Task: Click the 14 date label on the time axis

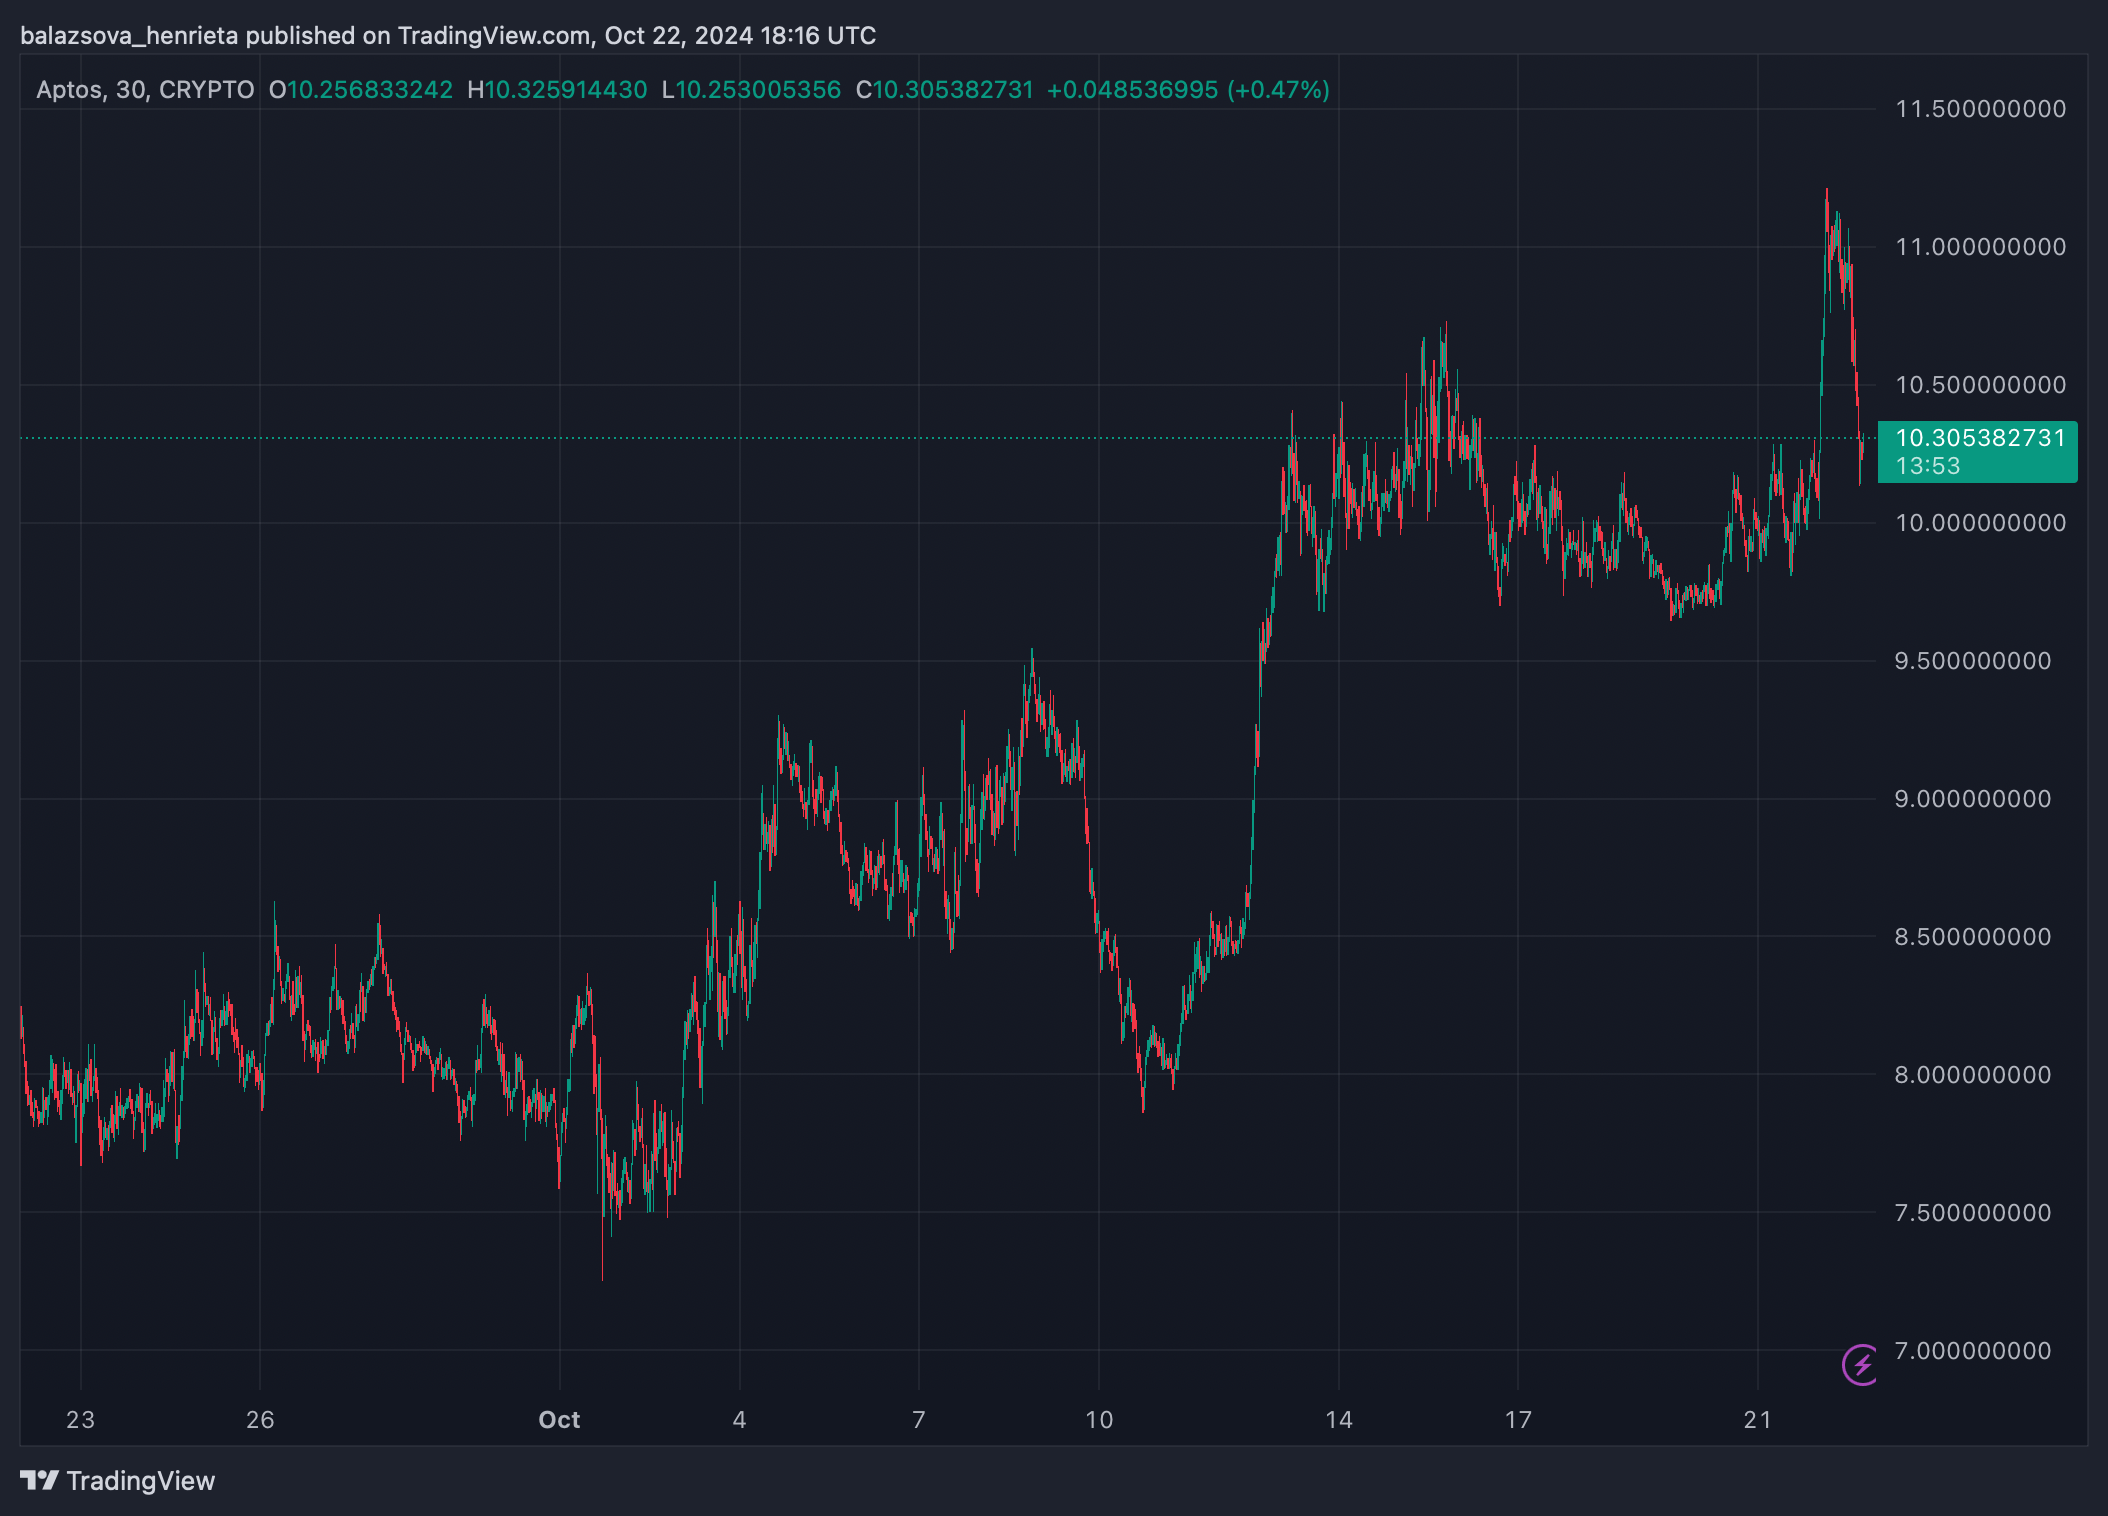Action: tap(1338, 1420)
